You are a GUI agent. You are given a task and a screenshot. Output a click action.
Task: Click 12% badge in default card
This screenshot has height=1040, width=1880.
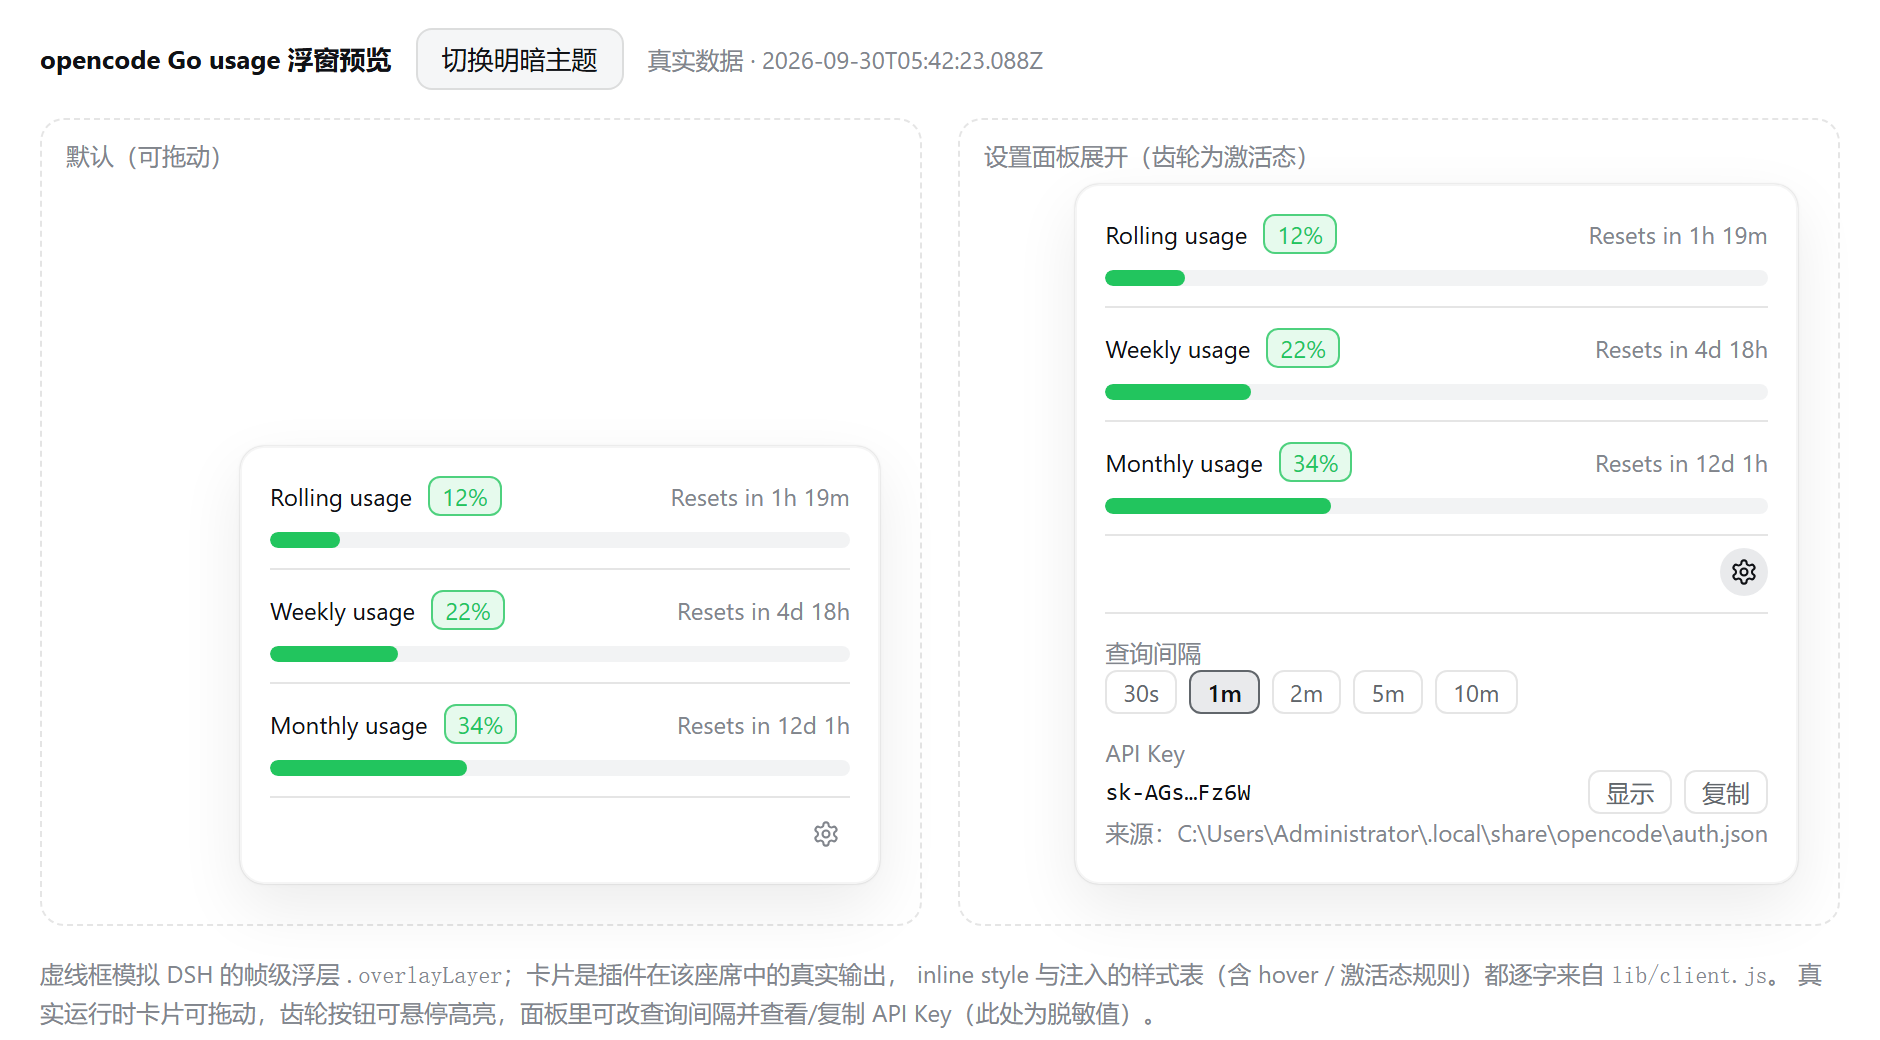465,497
